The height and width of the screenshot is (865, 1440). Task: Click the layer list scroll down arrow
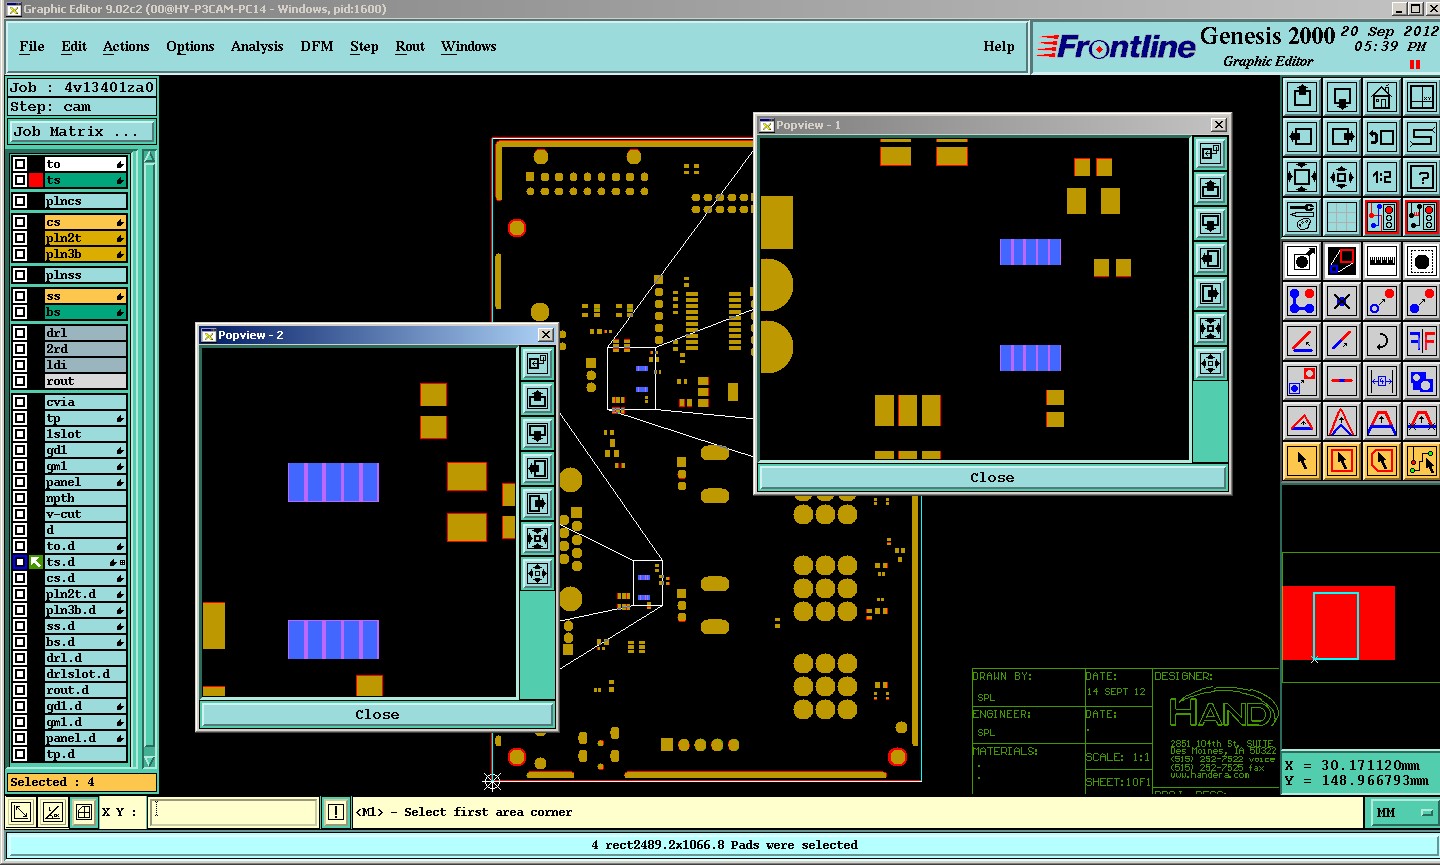point(150,762)
